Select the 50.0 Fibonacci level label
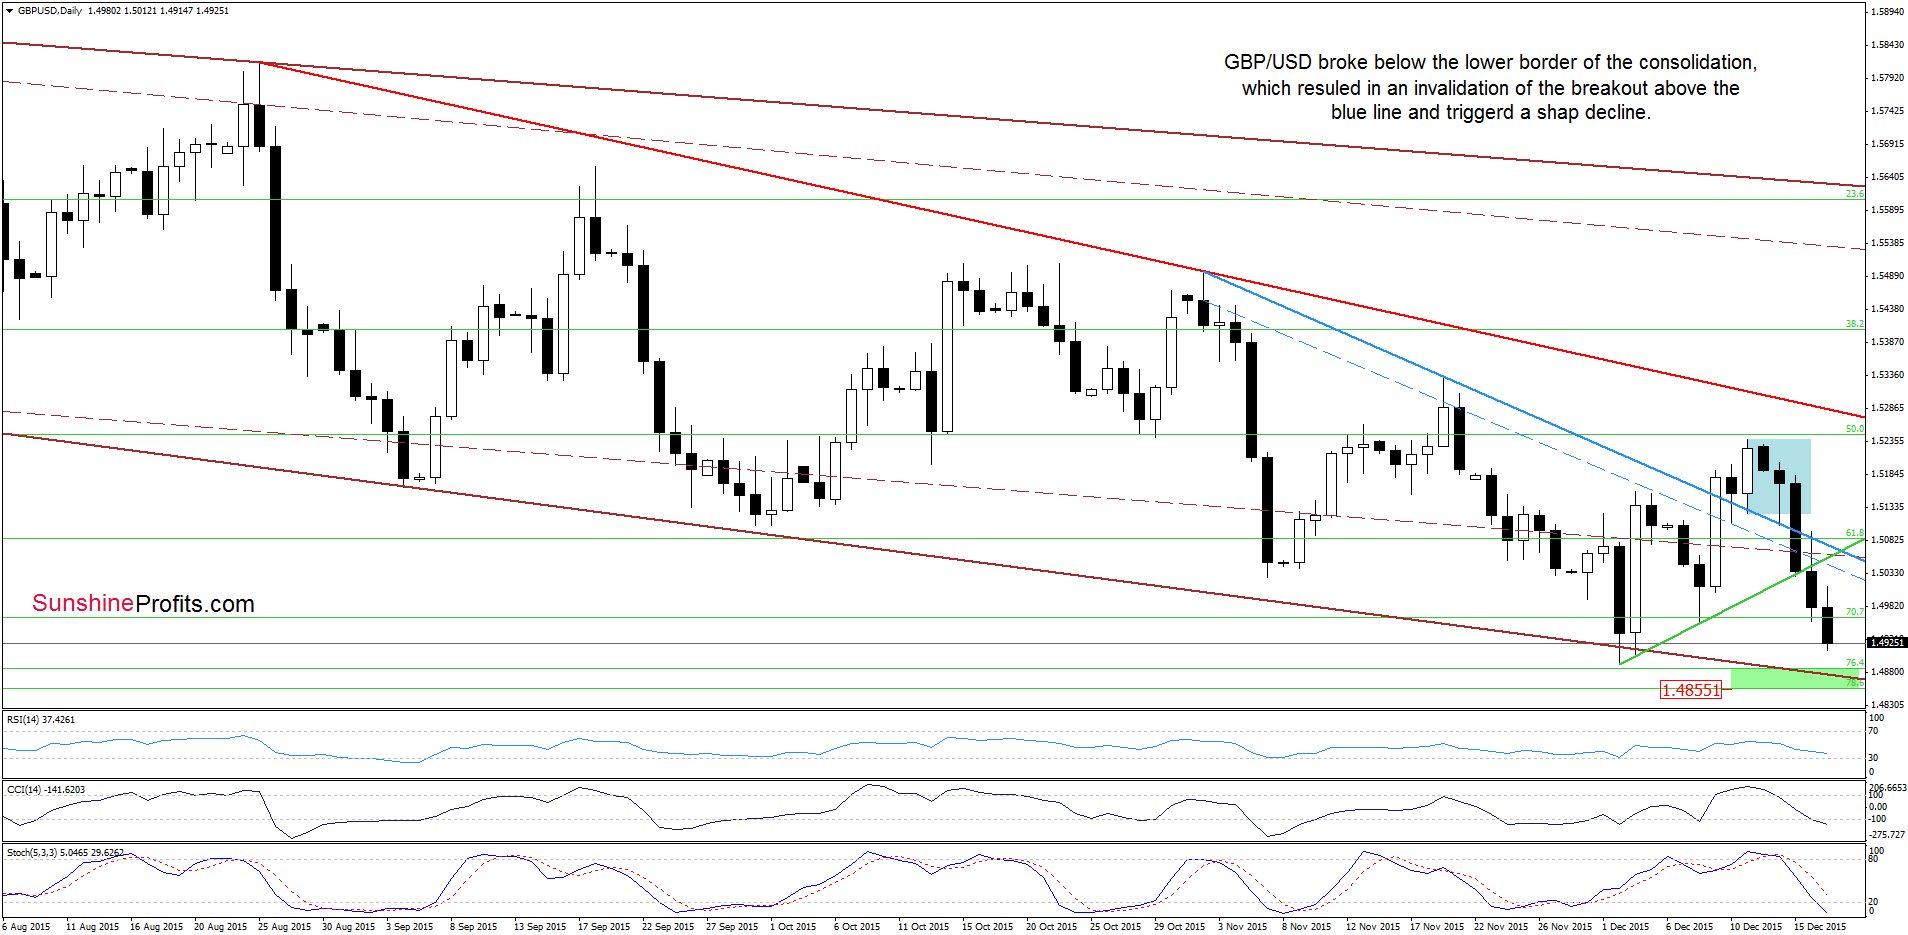Screen dimensions: 1908x935 [x=1854, y=429]
